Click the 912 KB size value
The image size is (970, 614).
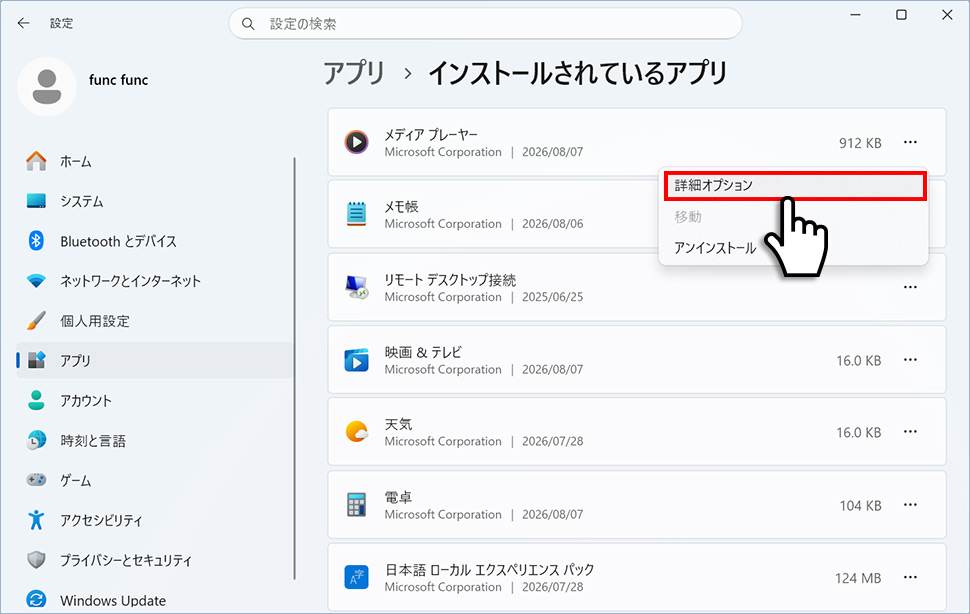(x=860, y=143)
